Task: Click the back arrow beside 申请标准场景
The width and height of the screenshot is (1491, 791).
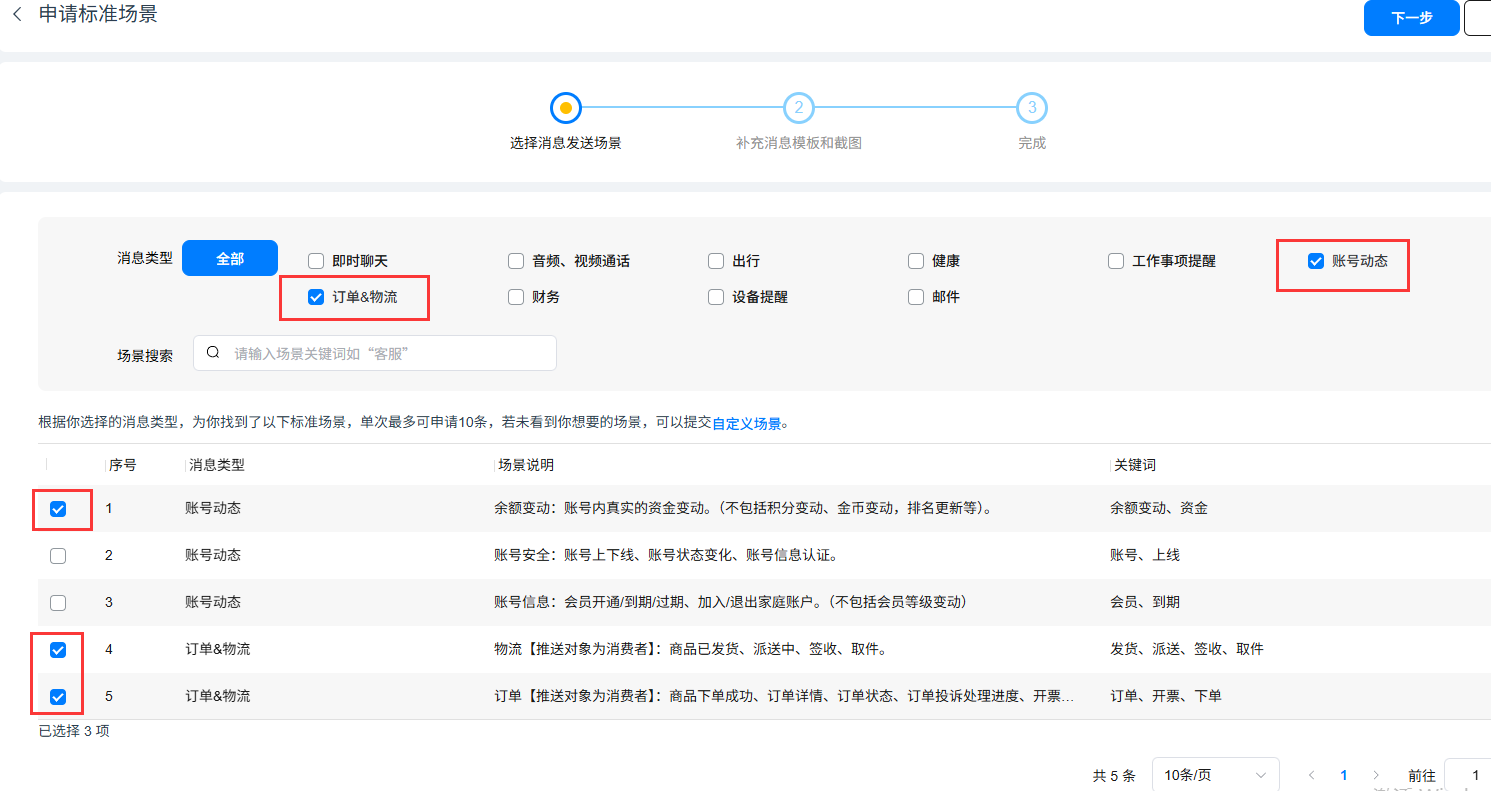Action: click(x=17, y=15)
